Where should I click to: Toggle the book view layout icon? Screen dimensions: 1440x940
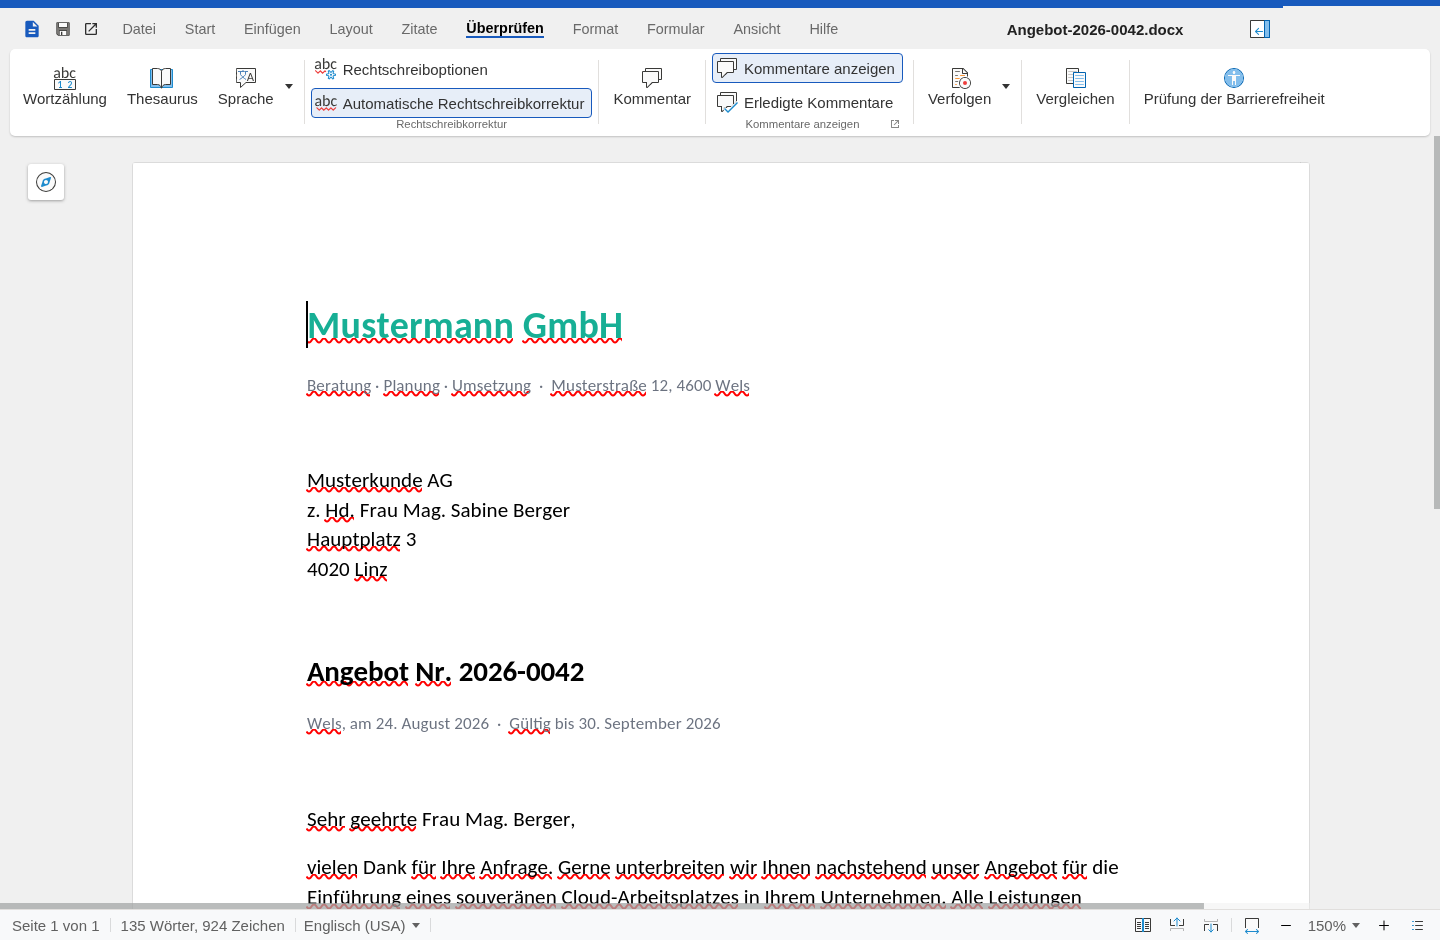point(1143,926)
